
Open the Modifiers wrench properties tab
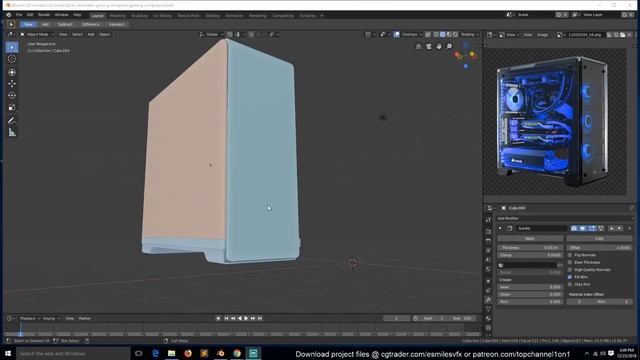488,300
